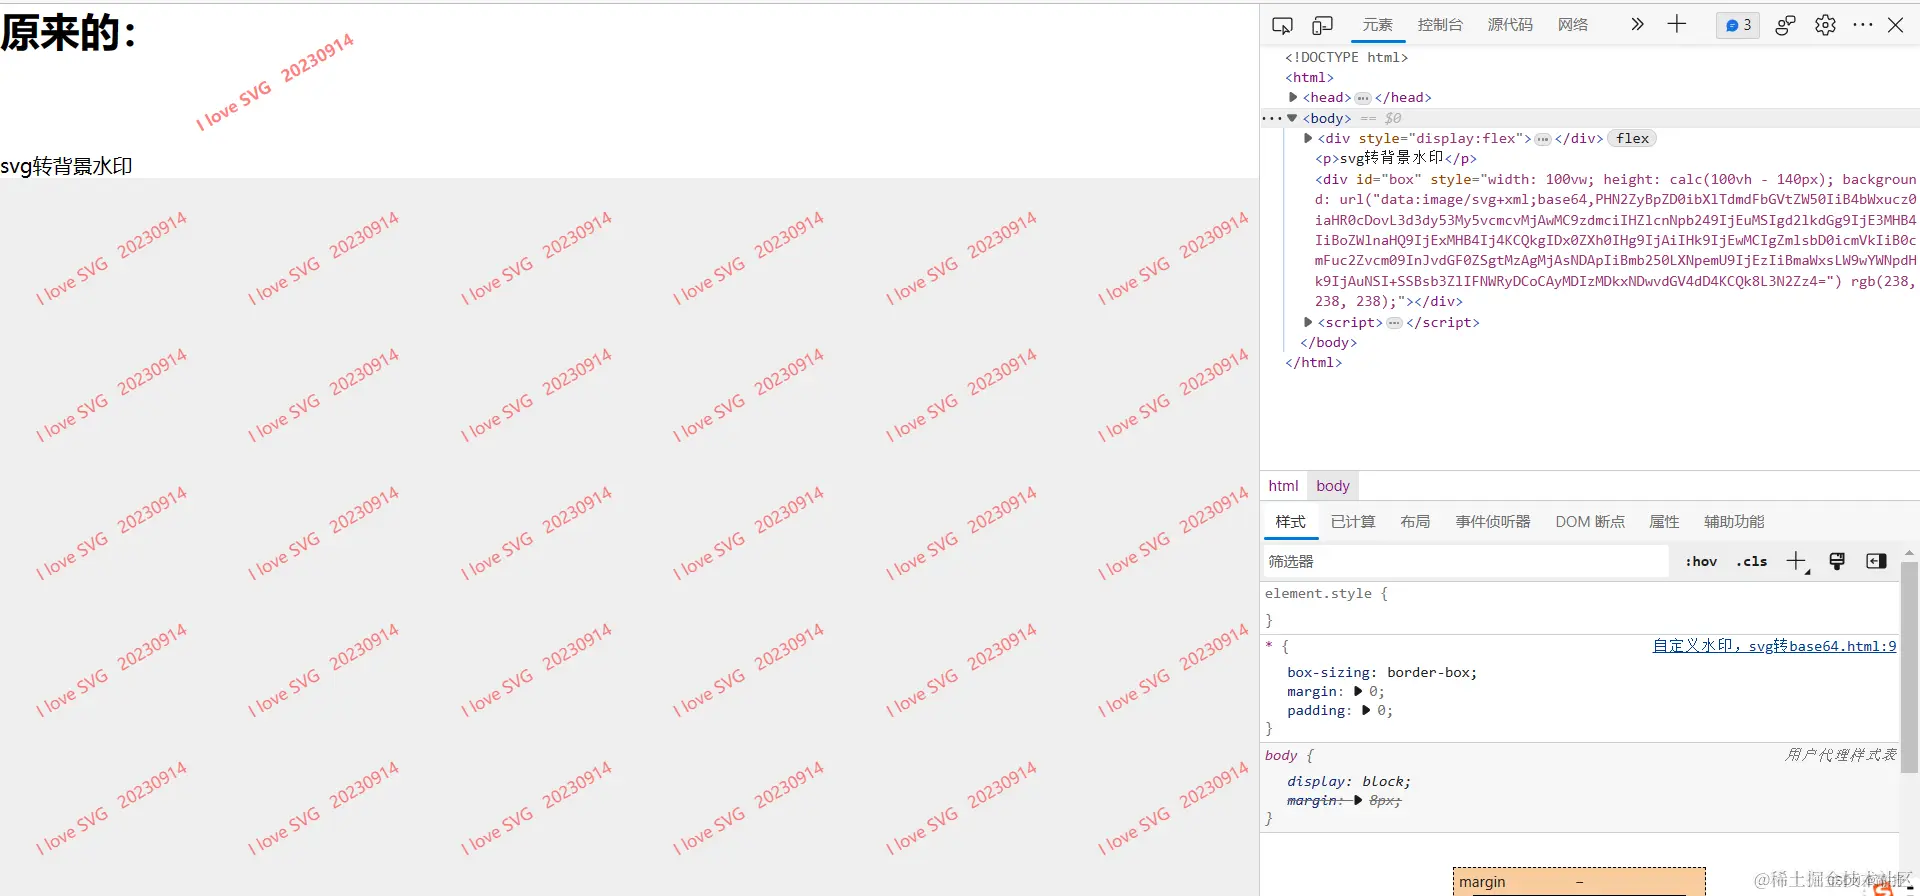Select the body breadcrumb

[x=1333, y=486]
